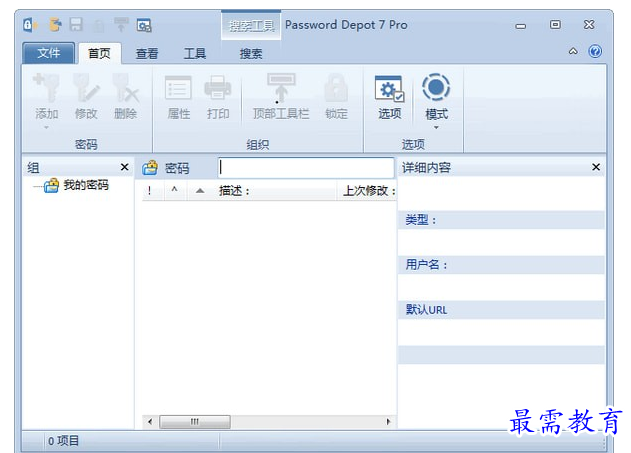Viewport: 631px width, 453px height.
Task: Click the 顶部工具栏 (Top toolbar) button
Action: pos(281,97)
